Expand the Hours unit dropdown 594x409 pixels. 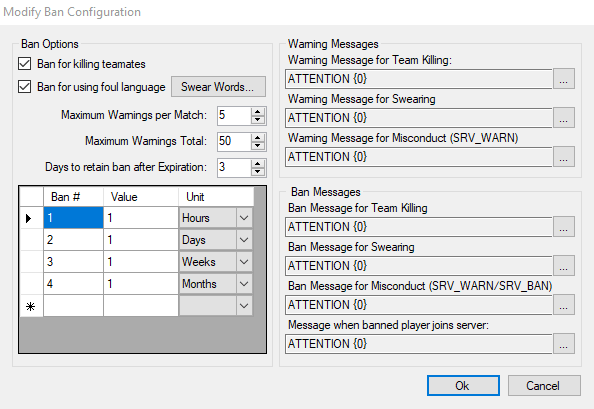coord(244,218)
